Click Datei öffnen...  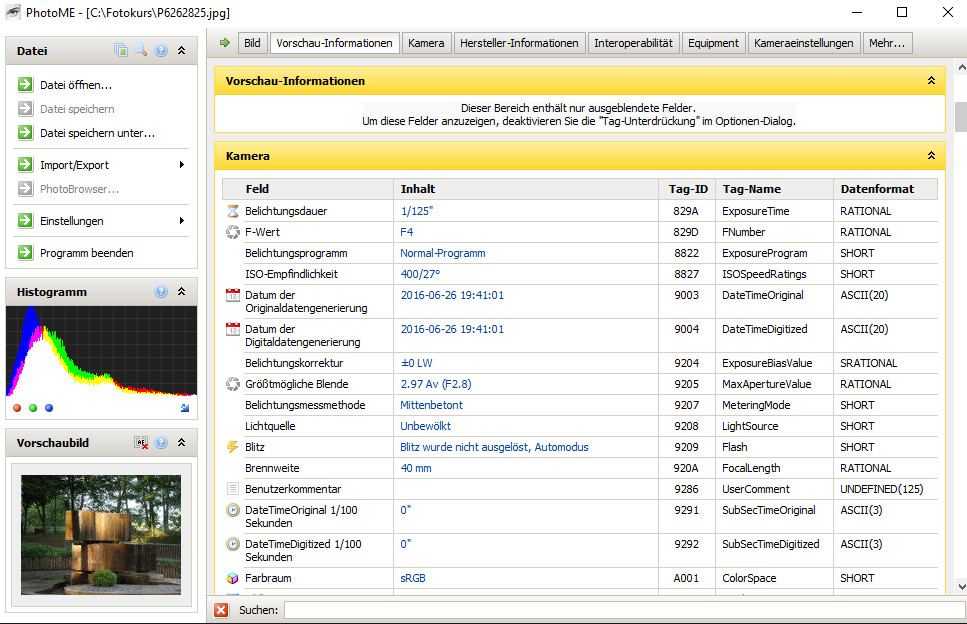75,85
